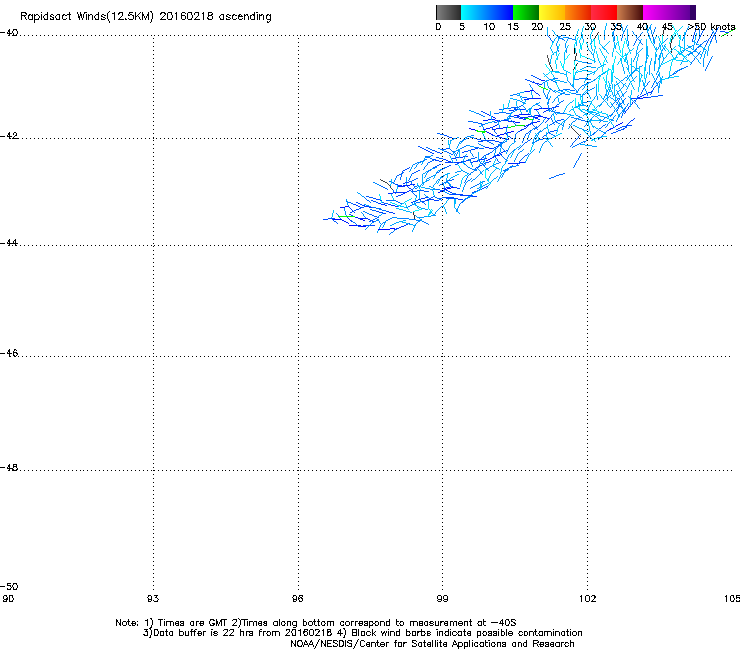The image size is (740, 650).
Task: Click the latitude label '-44'
Action: [x=9, y=243]
